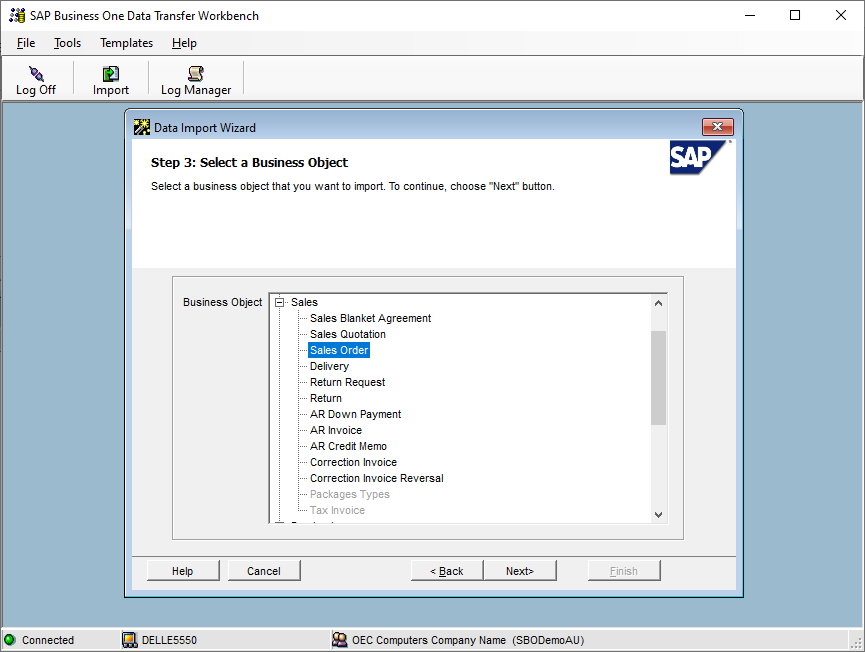Click the disabled Finish button
Viewport: 865px width, 652px height.
624,571
